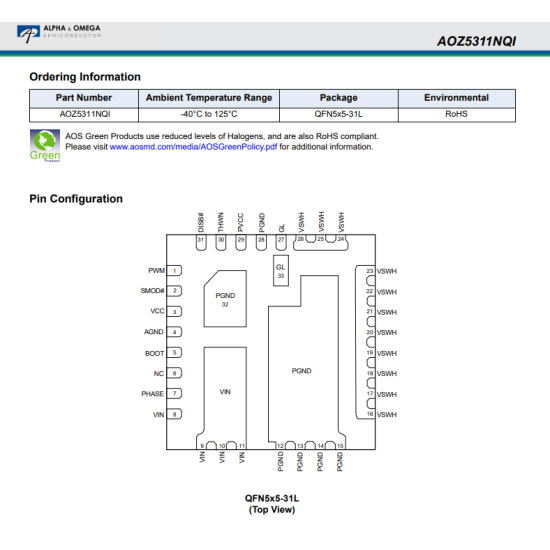Click pin 27 pad labeled GL
This screenshot has height=550, width=550.
tap(281, 242)
